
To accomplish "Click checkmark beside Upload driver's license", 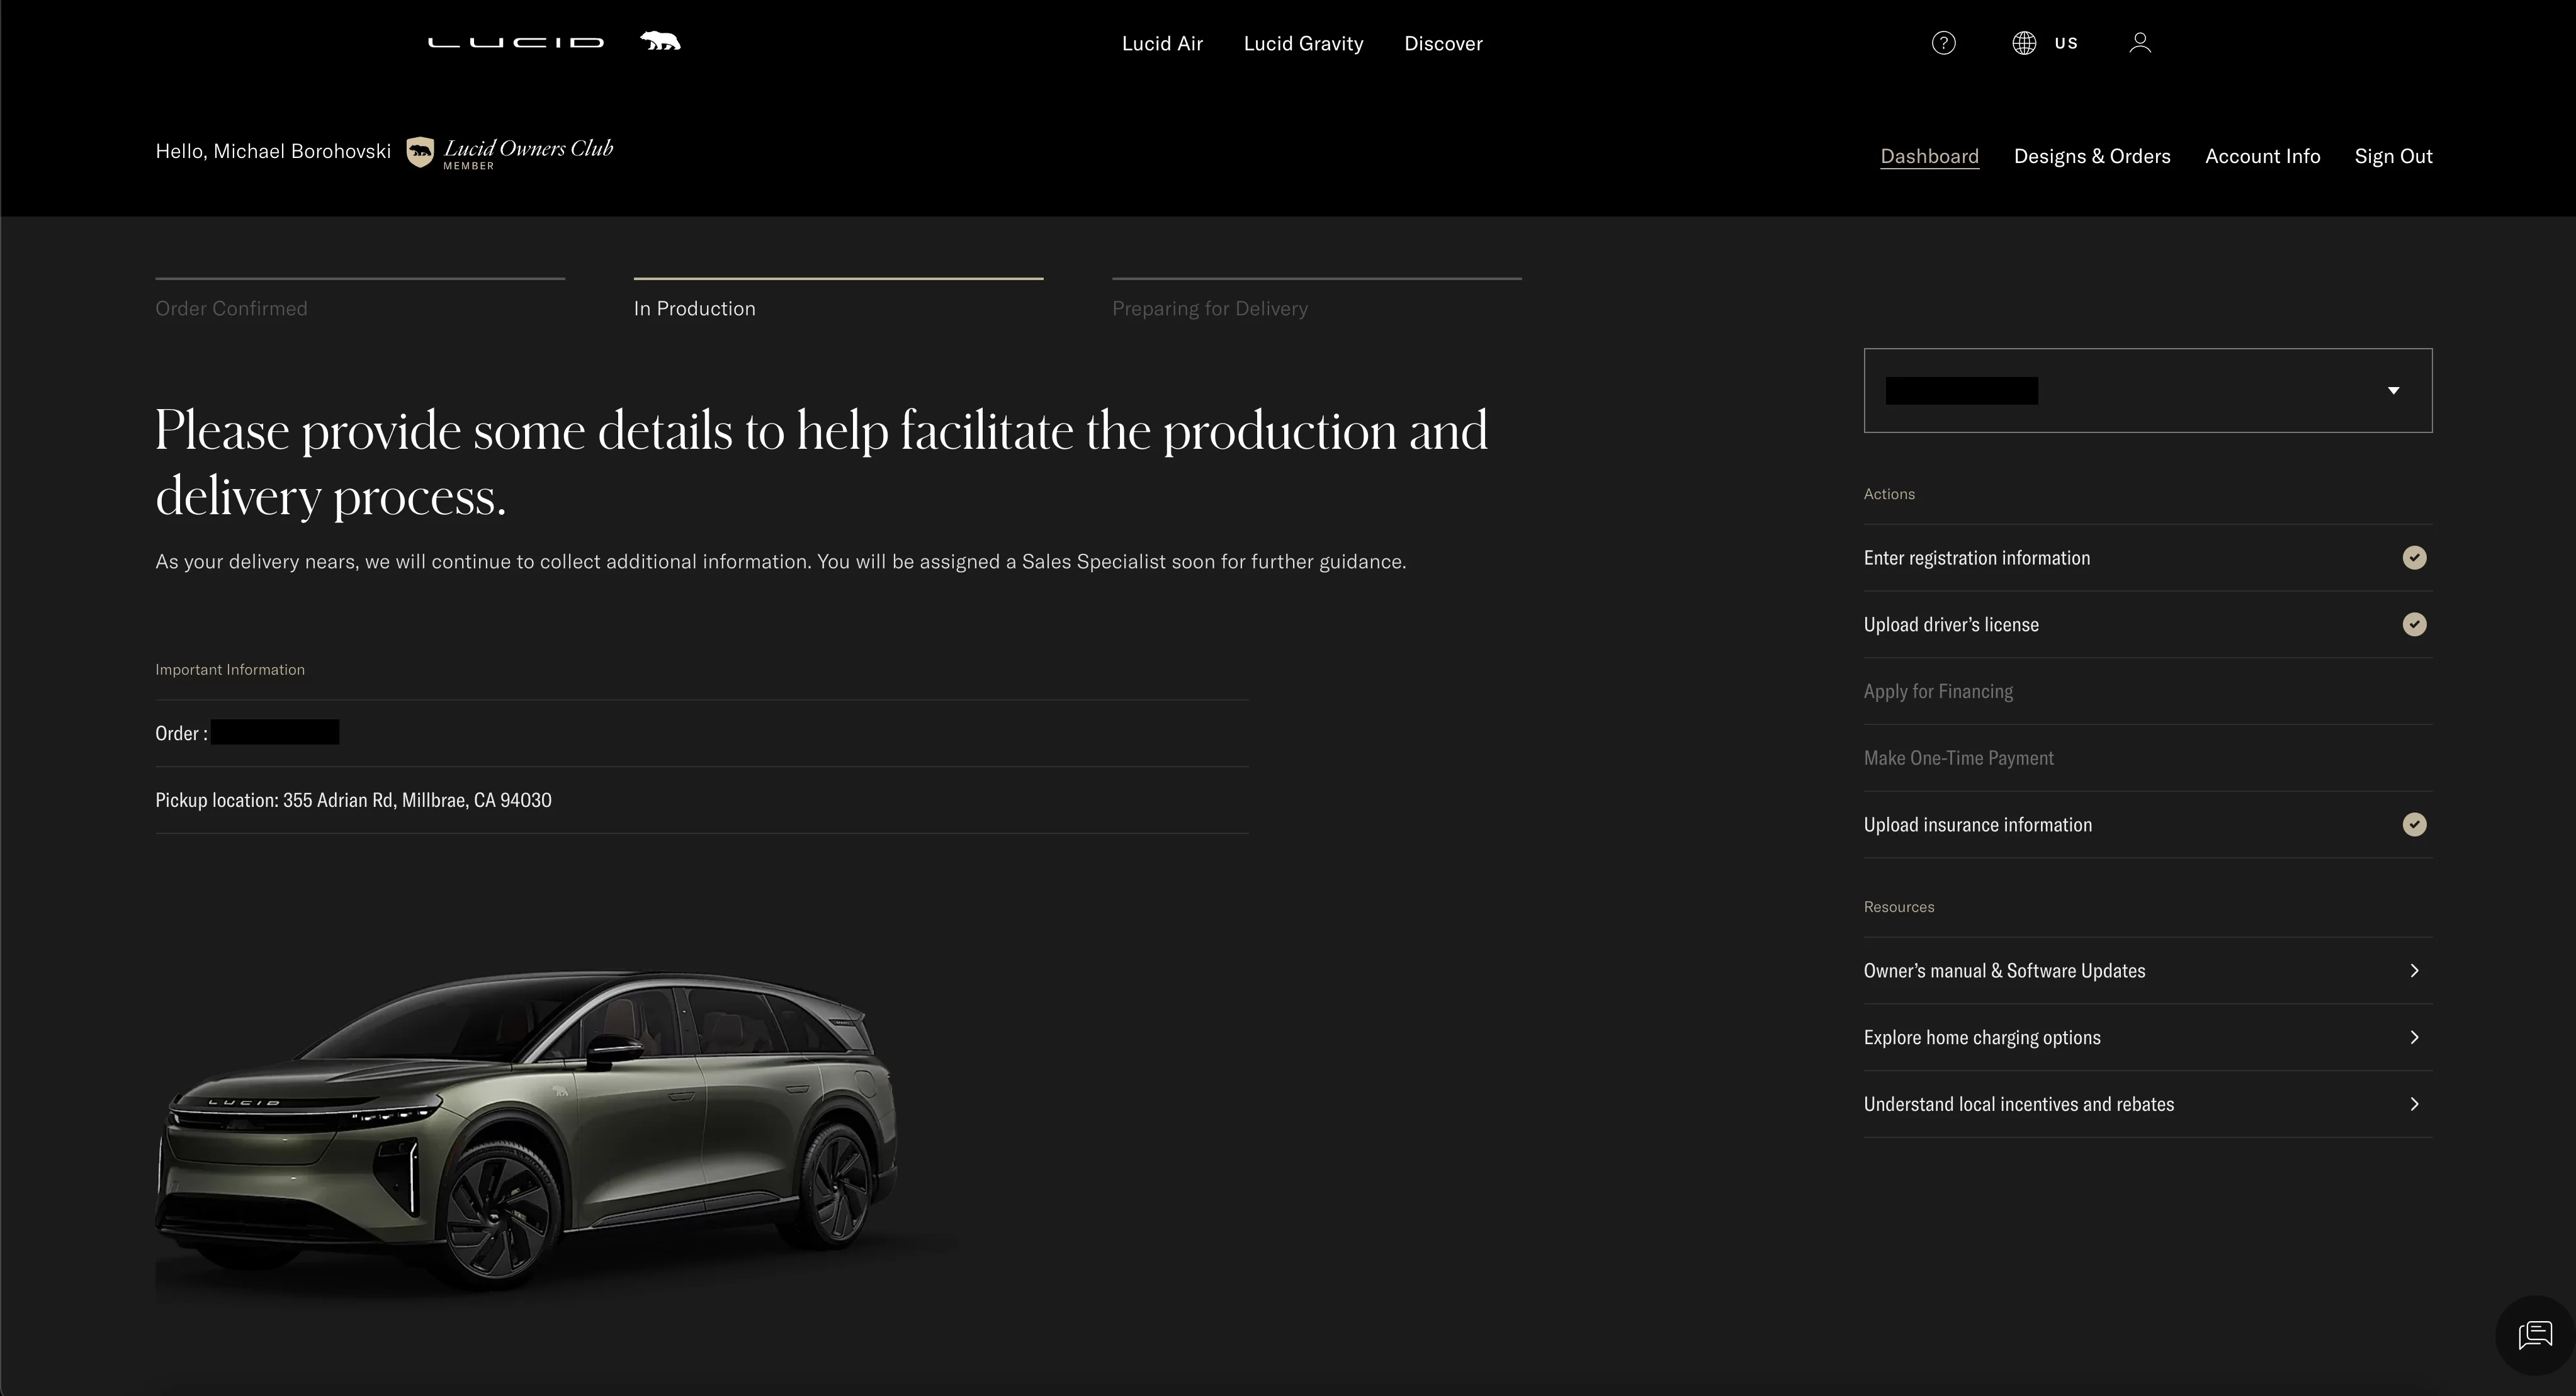I will pyautogui.click(x=2414, y=625).
